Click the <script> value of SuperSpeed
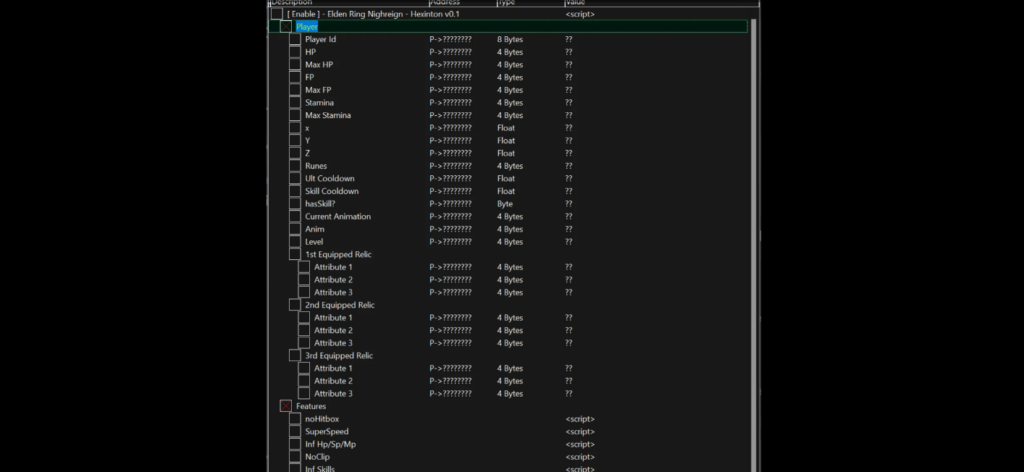This screenshot has height=472, width=1024. [x=580, y=432]
